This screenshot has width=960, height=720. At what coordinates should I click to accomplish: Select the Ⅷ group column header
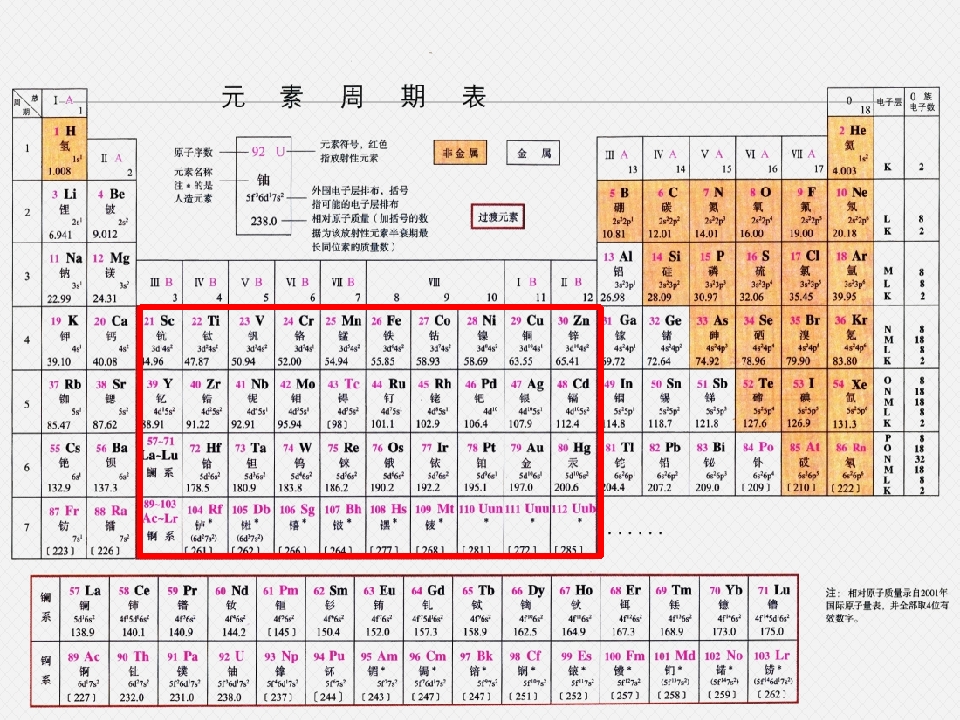[435, 283]
